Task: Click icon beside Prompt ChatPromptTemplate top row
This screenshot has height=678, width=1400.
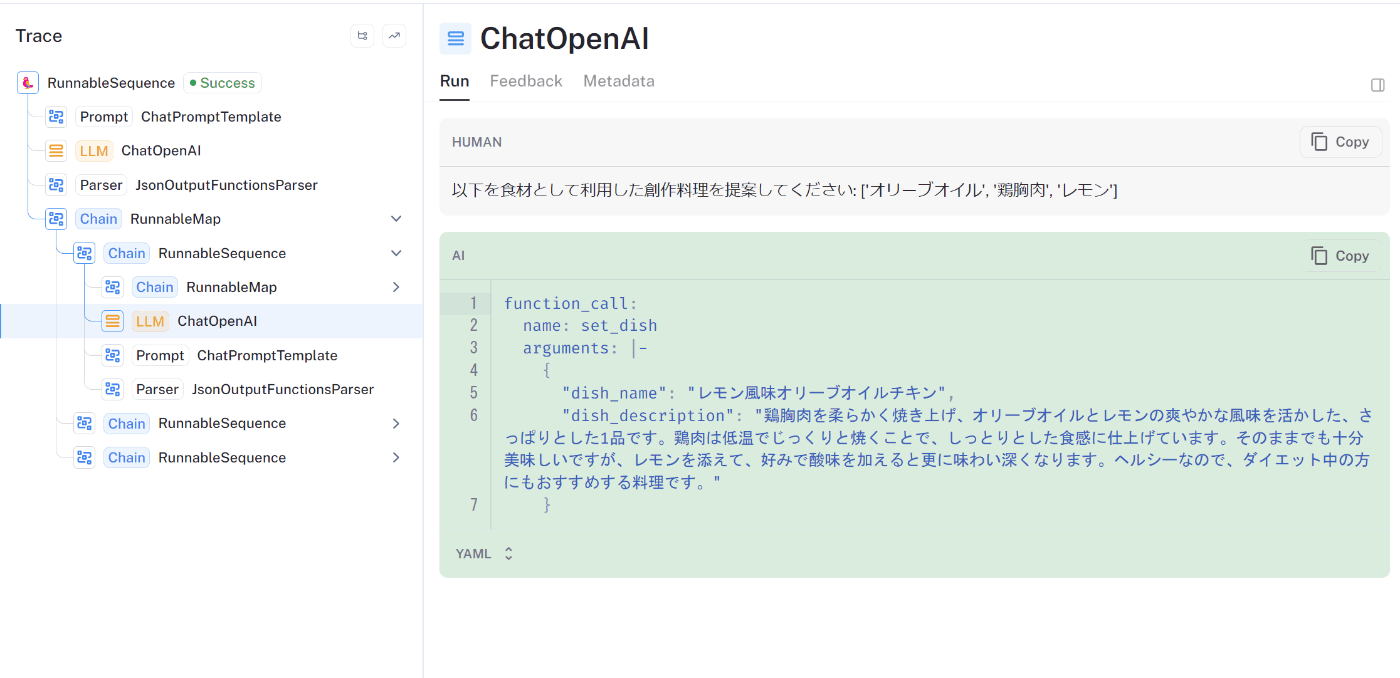Action: pyautogui.click(x=56, y=117)
